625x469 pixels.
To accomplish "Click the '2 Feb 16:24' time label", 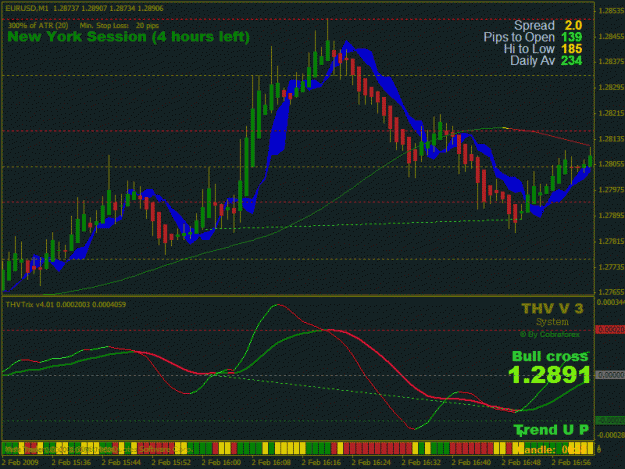I will [371, 462].
